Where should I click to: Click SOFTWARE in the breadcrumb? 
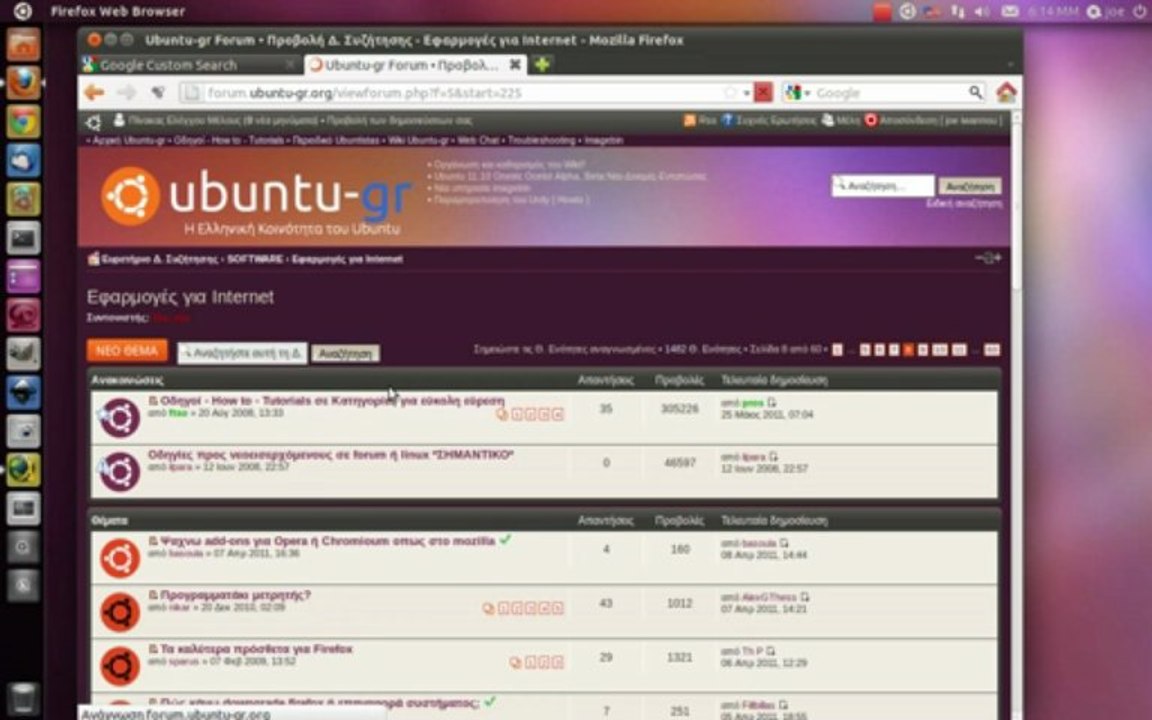coord(255,259)
